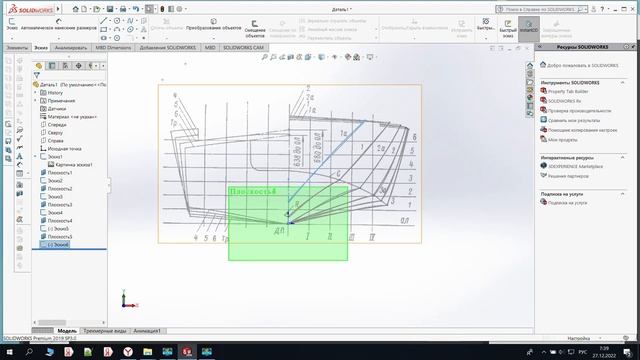Open the Проверка производительности link
The height and width of the screenshot is (360, 640).
pyautogui.click(x=579, y=111)
